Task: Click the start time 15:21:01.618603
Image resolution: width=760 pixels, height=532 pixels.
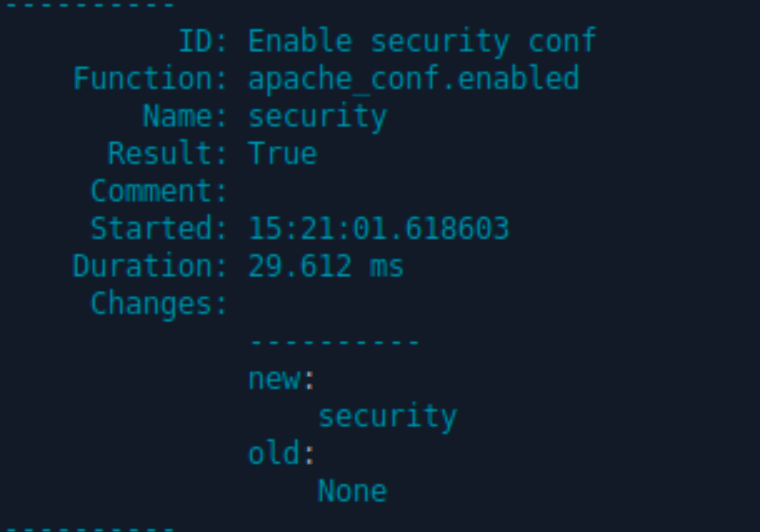Action: click(378, 229)
